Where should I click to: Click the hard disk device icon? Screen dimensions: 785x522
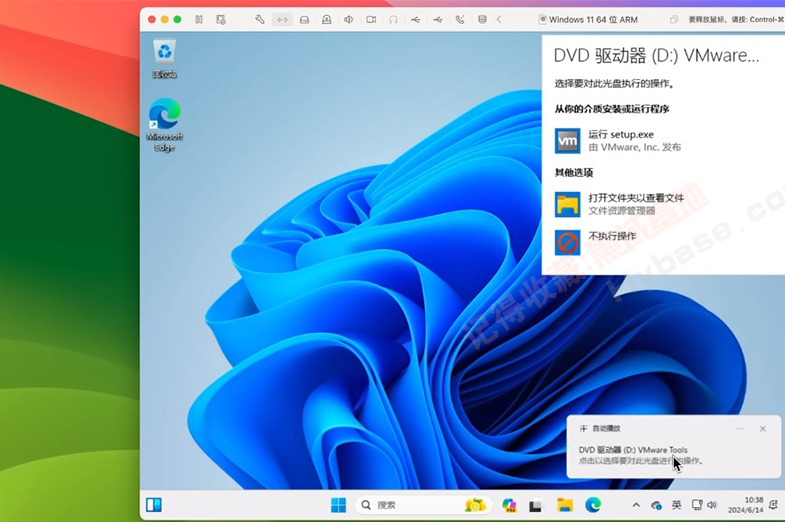tap(304, 20)
